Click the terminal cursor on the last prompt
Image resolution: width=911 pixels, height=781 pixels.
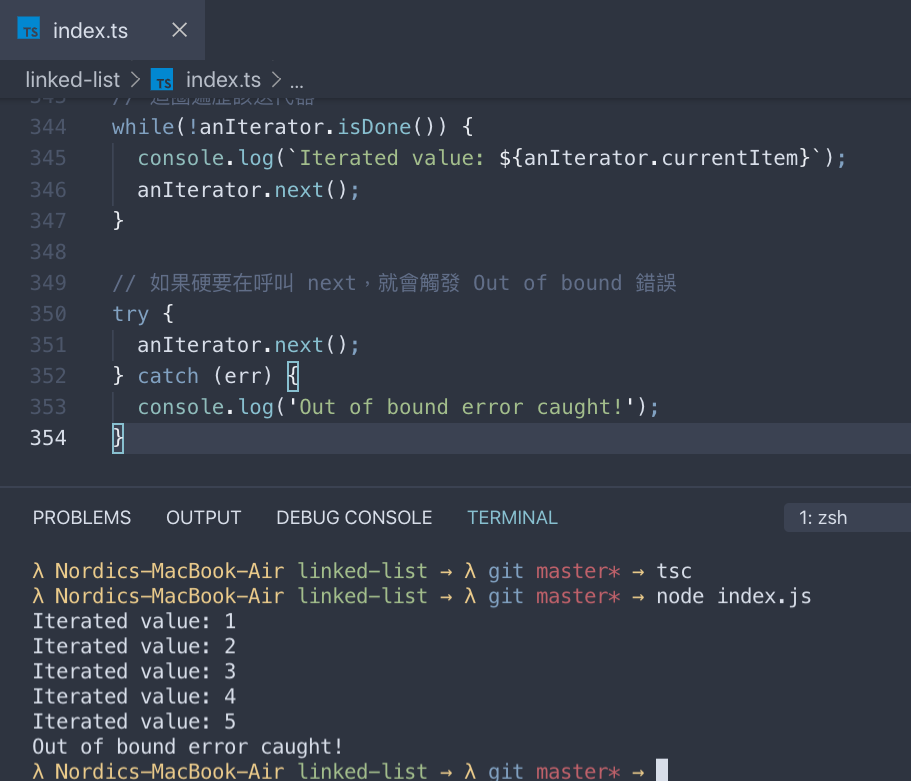(662, 771)
